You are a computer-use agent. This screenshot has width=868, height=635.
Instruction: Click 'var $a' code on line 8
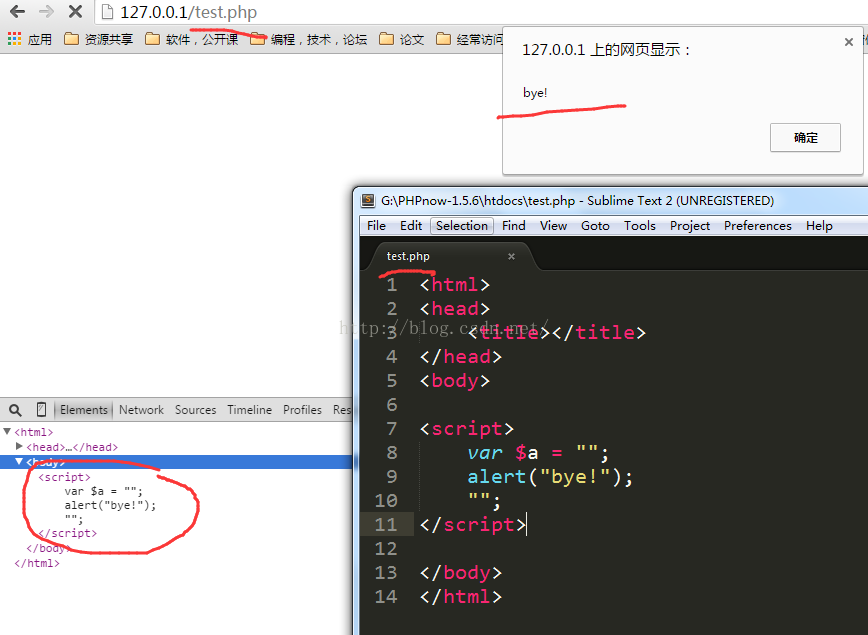(503, 453)
